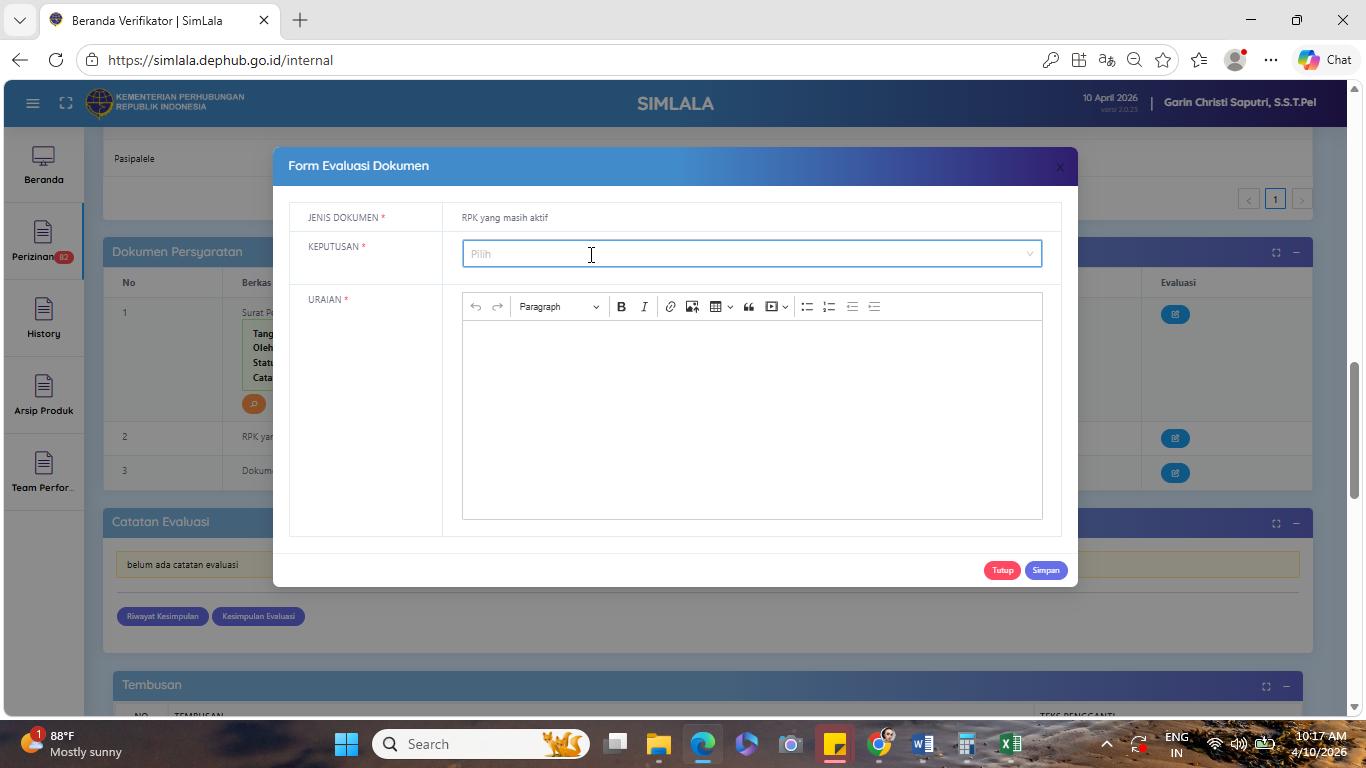
Task: Collapse the Tembusan panel
Action: [x=1286, y=686]
